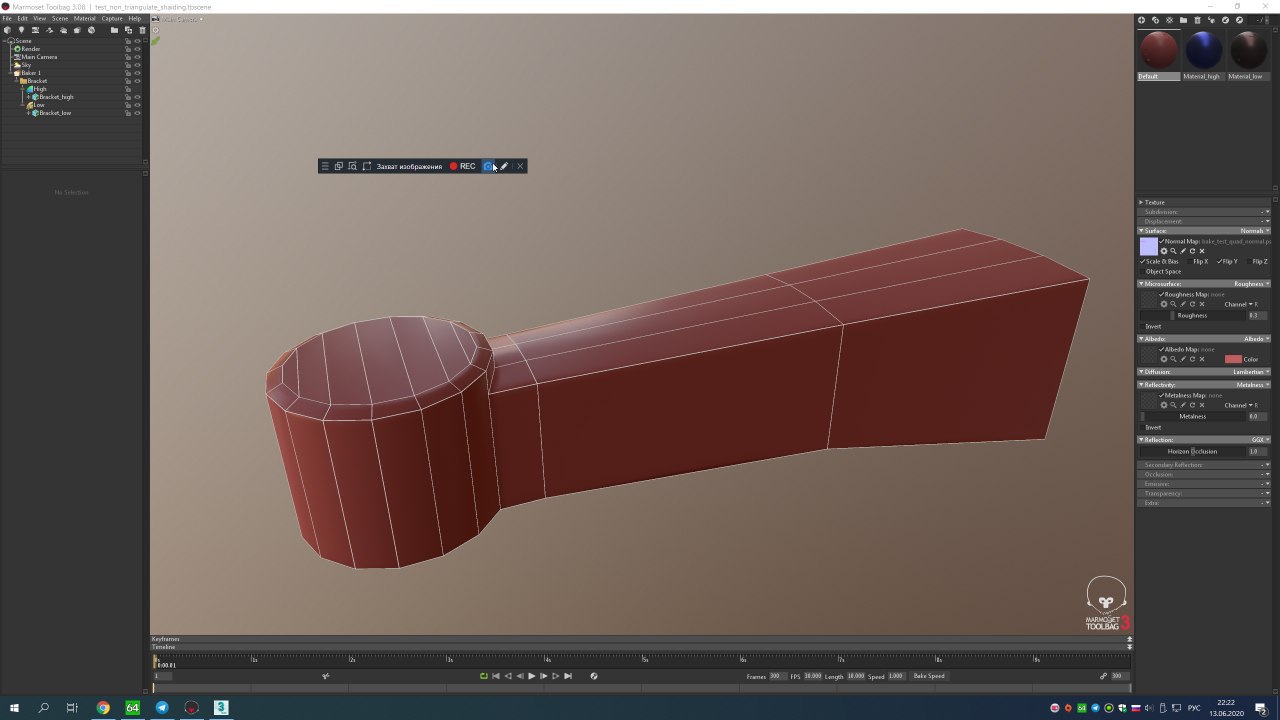Screen dimensions: 1280x720
Task: Open Reflection GGX dropdown
Action: click(x=1261, y=440)
